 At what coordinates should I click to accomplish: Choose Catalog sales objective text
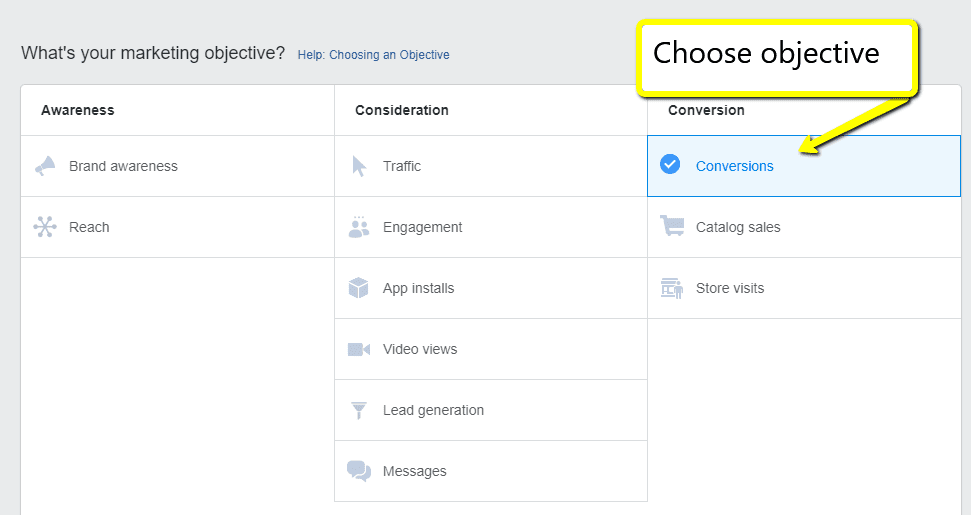[738, 227]
